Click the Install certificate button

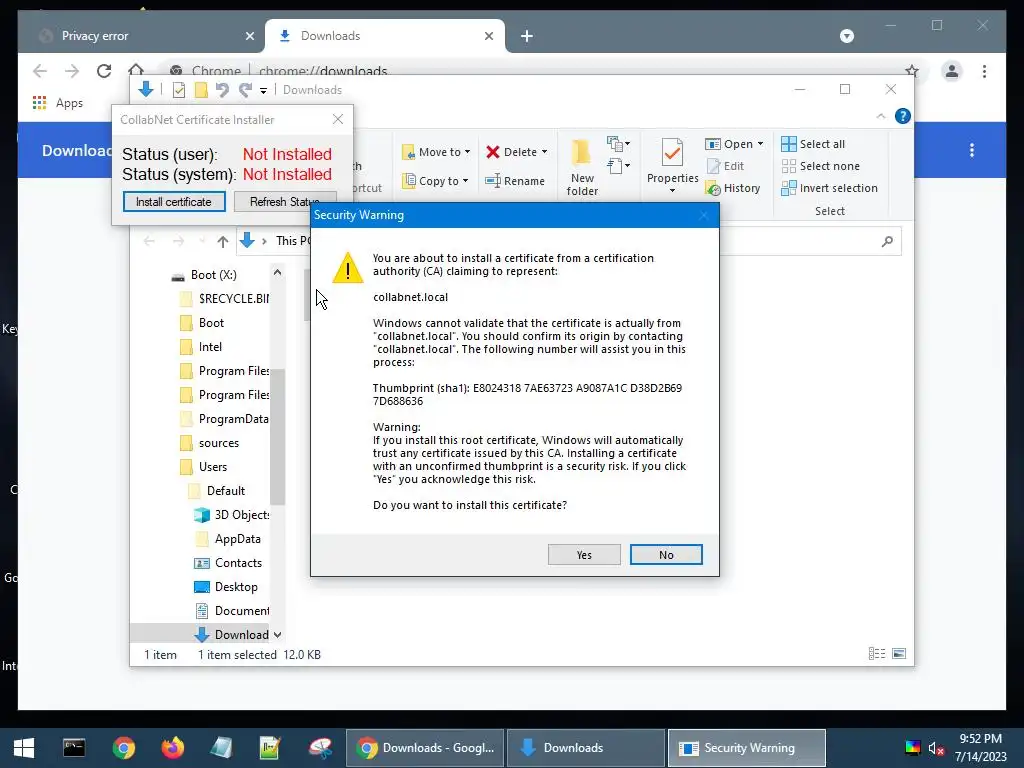click(174, 202)
